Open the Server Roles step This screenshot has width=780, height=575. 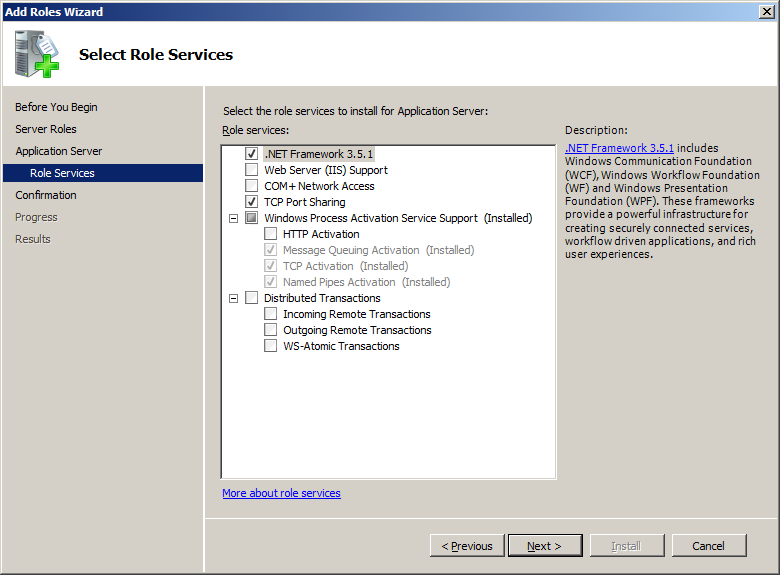click(x=46, y=129)
